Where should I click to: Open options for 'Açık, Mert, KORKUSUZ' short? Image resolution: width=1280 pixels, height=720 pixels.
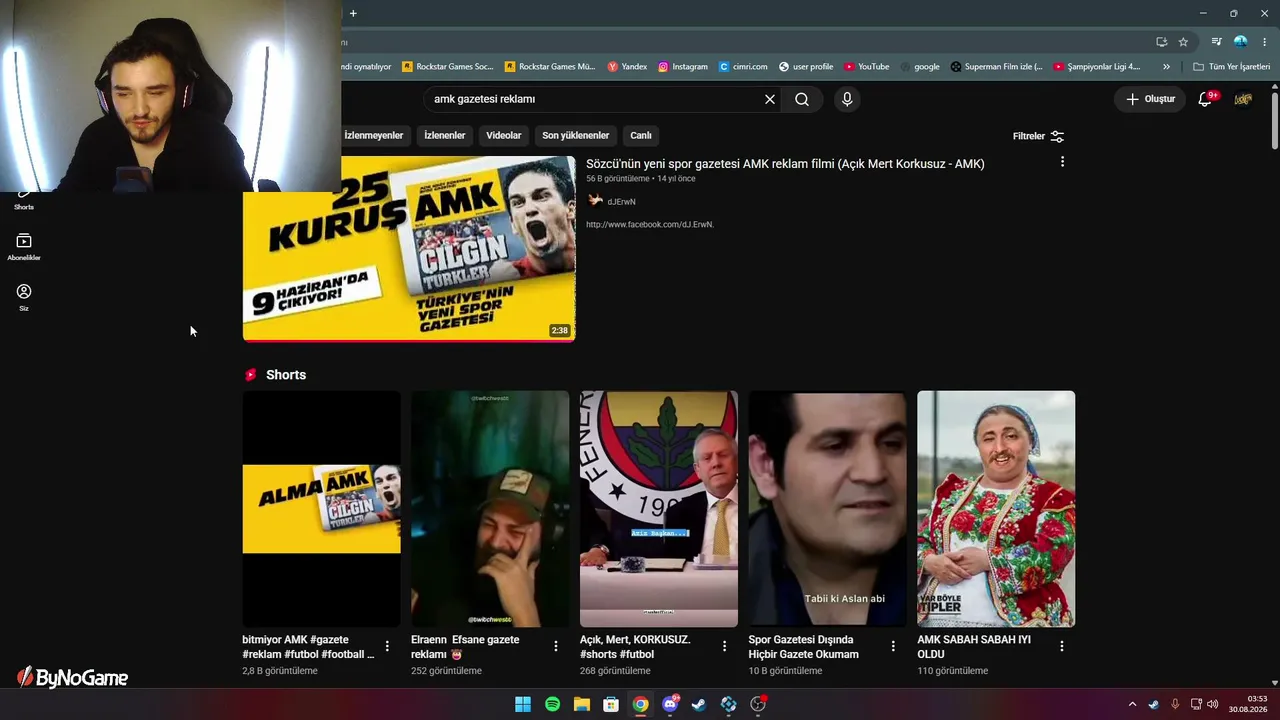[x=725, y=647]
